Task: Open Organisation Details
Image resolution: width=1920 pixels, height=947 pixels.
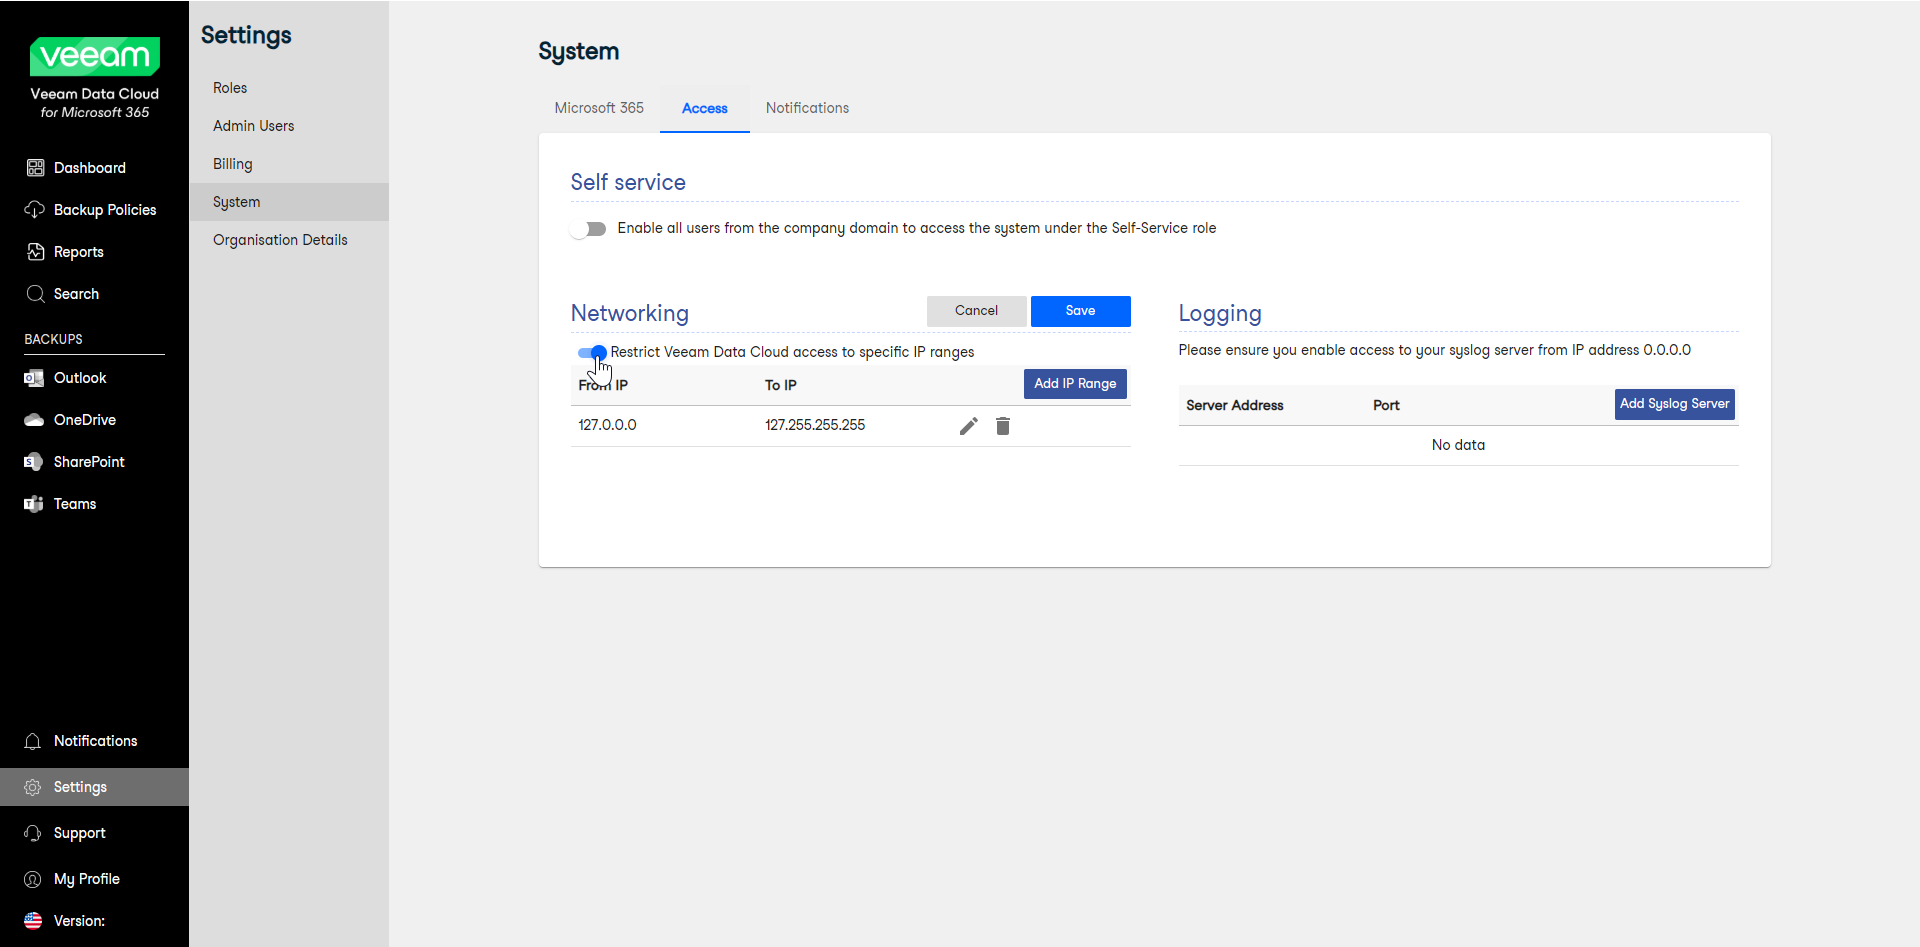Action: [x=280, y=240]
